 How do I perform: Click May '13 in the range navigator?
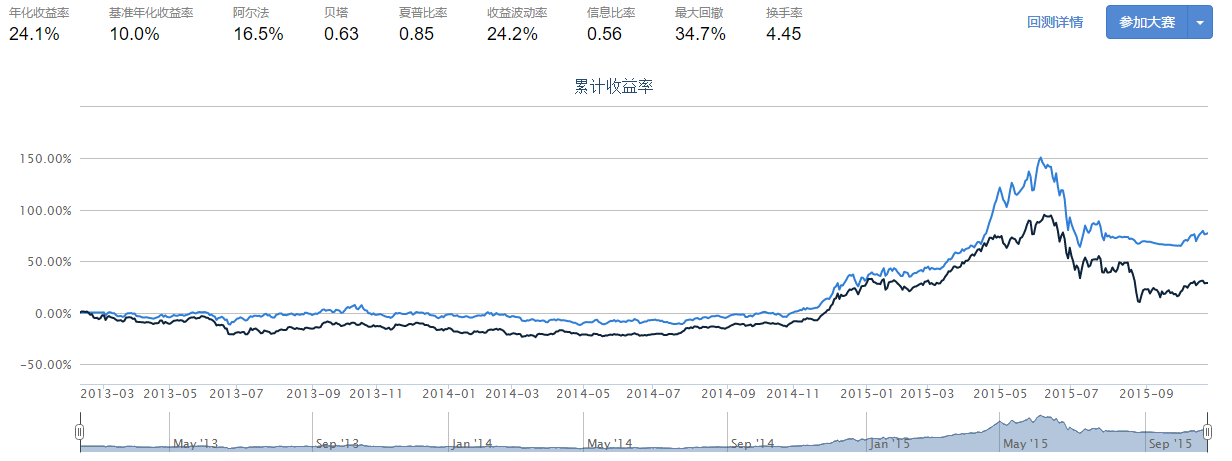coord(196,443)
